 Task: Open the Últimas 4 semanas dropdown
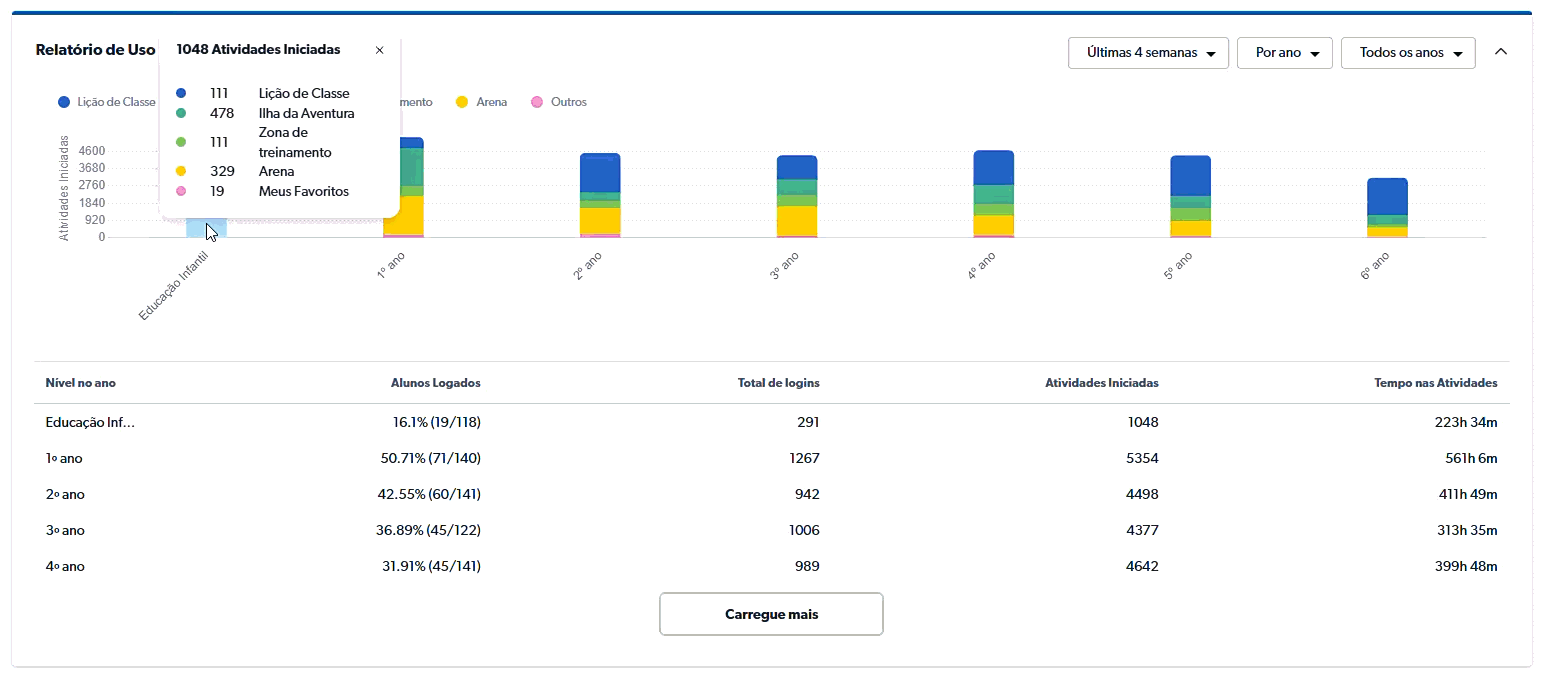pos(1147,53)
